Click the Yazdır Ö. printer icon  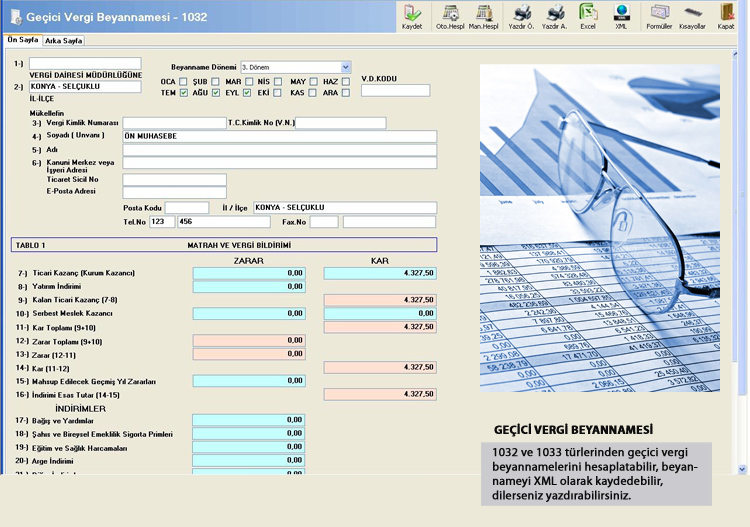point(522,16)
